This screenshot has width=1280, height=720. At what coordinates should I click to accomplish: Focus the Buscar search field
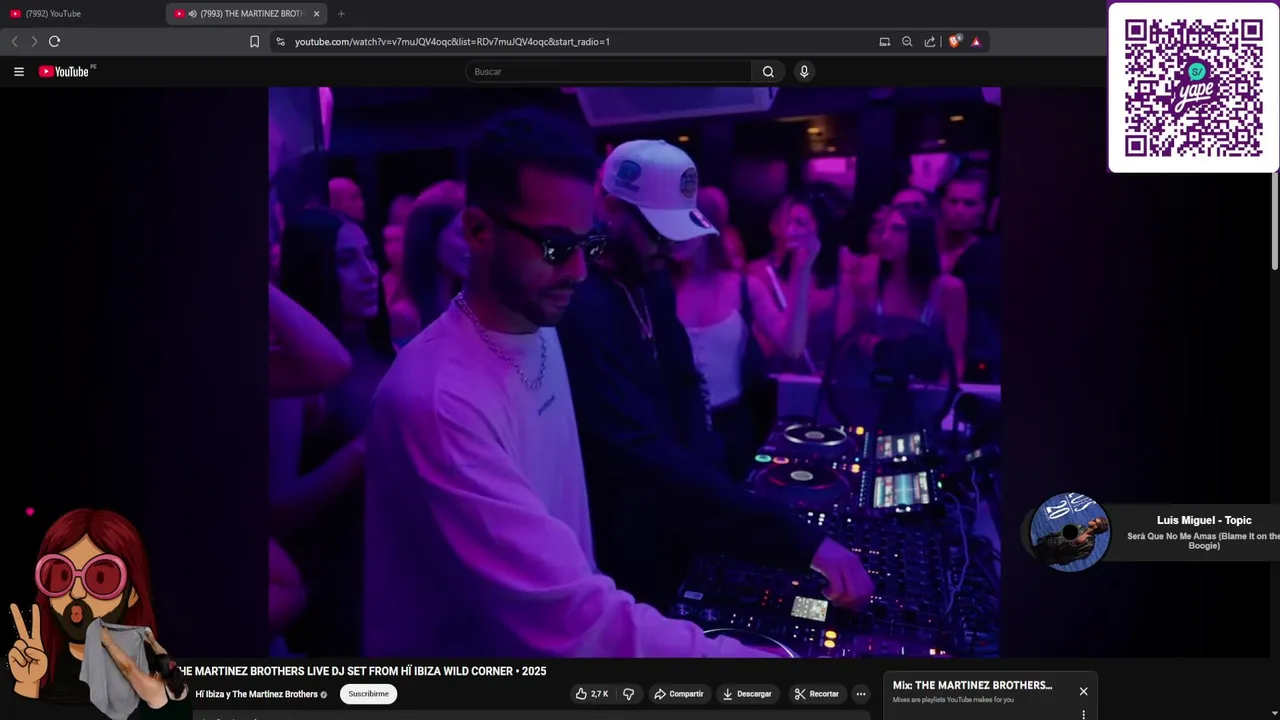(608, 71)
